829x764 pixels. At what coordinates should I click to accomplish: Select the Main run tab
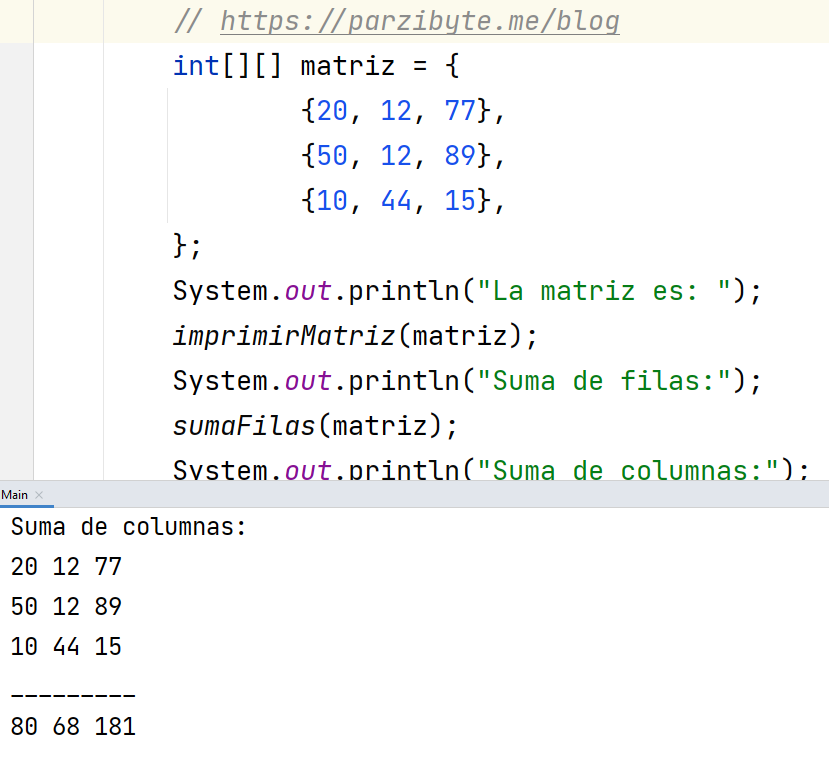15,495
